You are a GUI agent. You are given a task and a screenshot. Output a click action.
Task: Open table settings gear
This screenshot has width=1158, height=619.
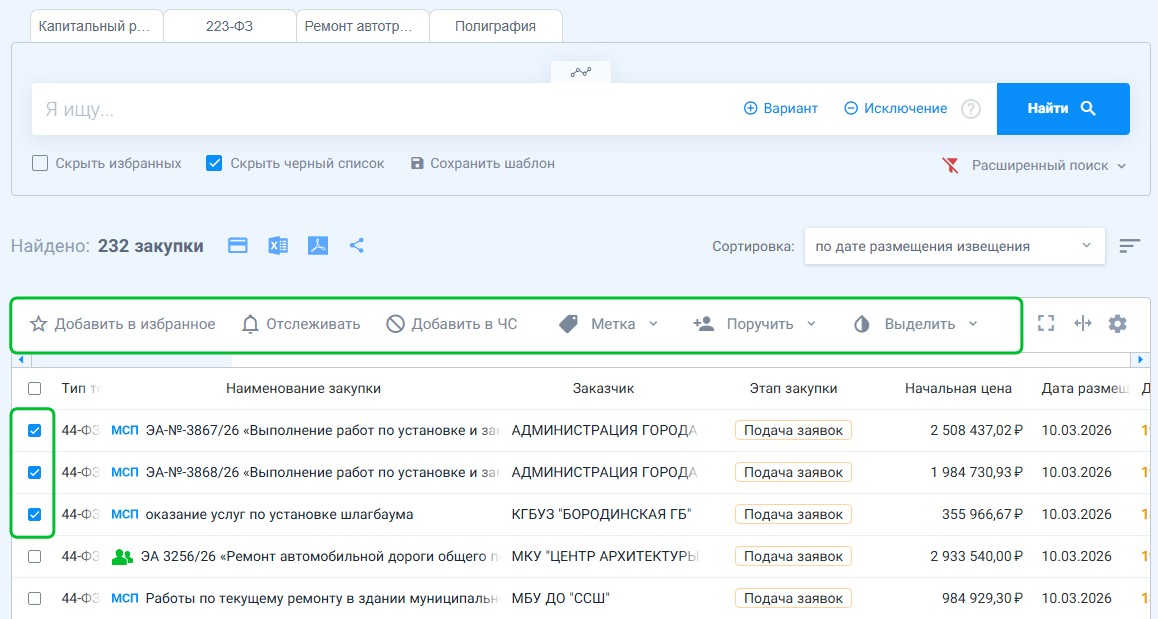click(1117, 324)
